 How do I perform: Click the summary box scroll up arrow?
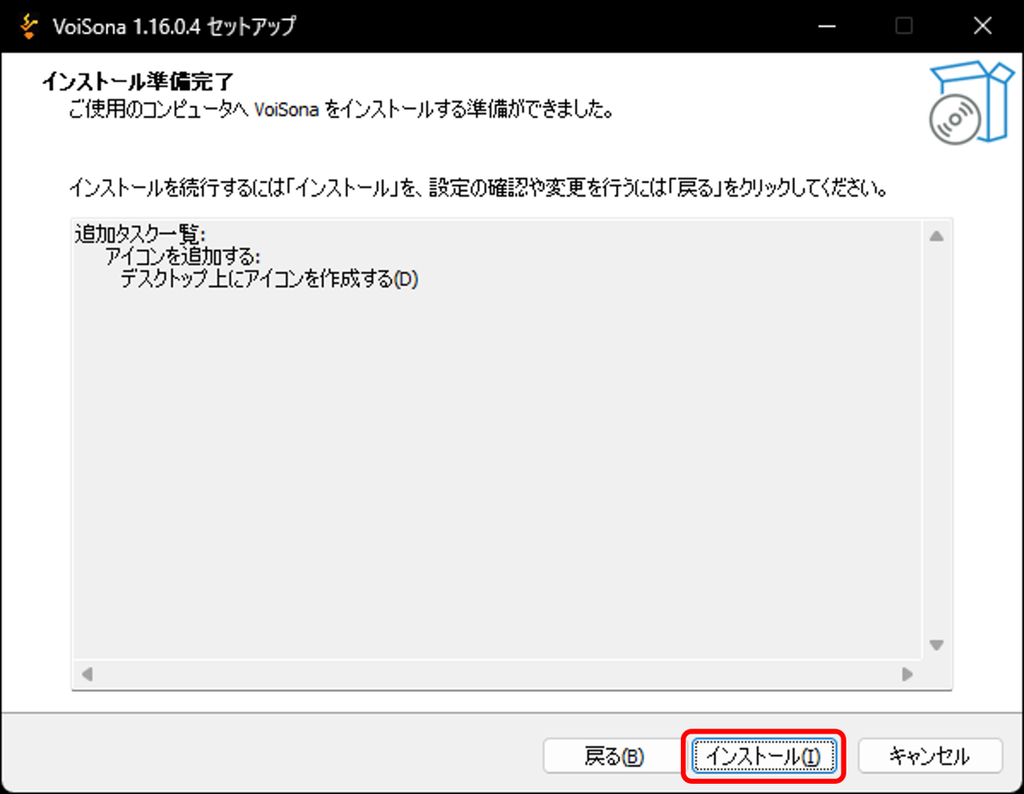pyautogui.click(x=936, y=236)
